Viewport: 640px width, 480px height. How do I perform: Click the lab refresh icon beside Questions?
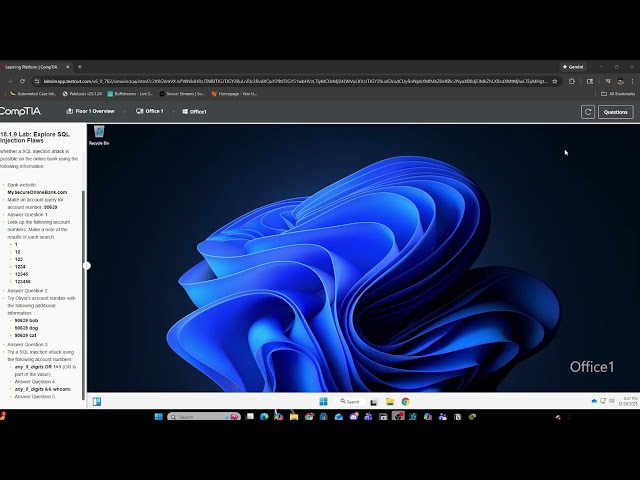pyautogui.click(x=588, y=112)
